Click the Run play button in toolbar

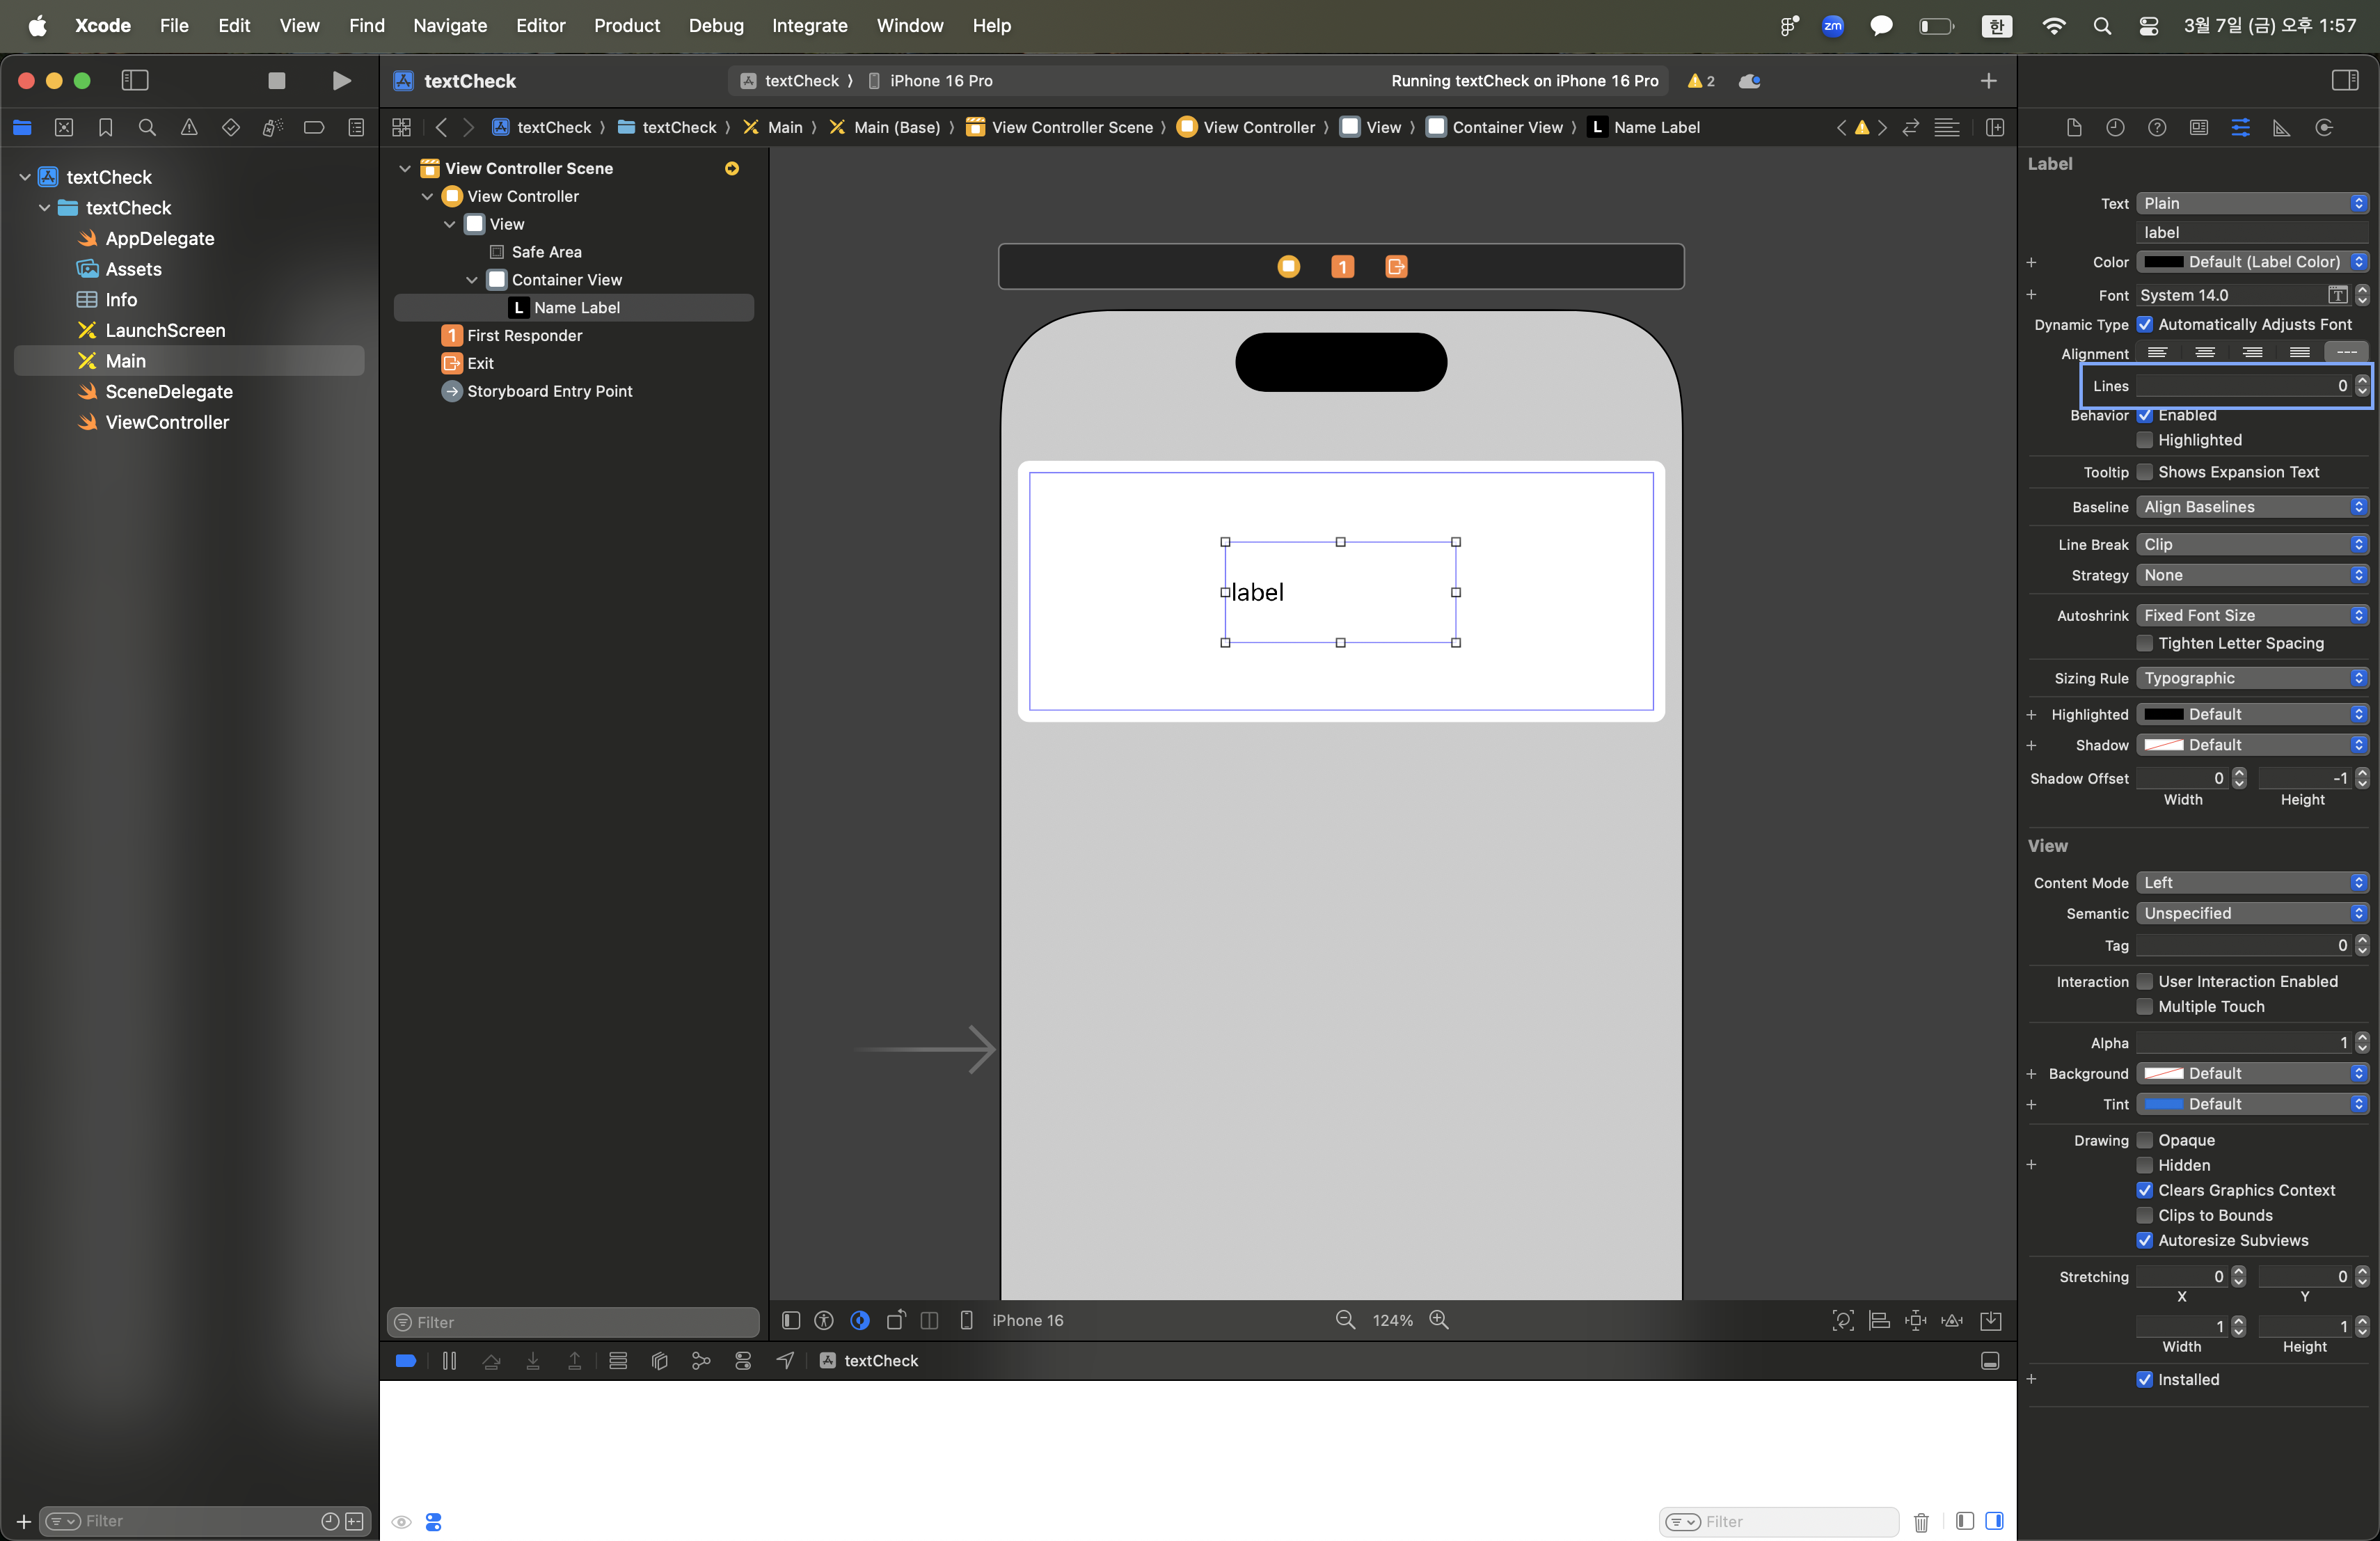click(x=341, y=81)
